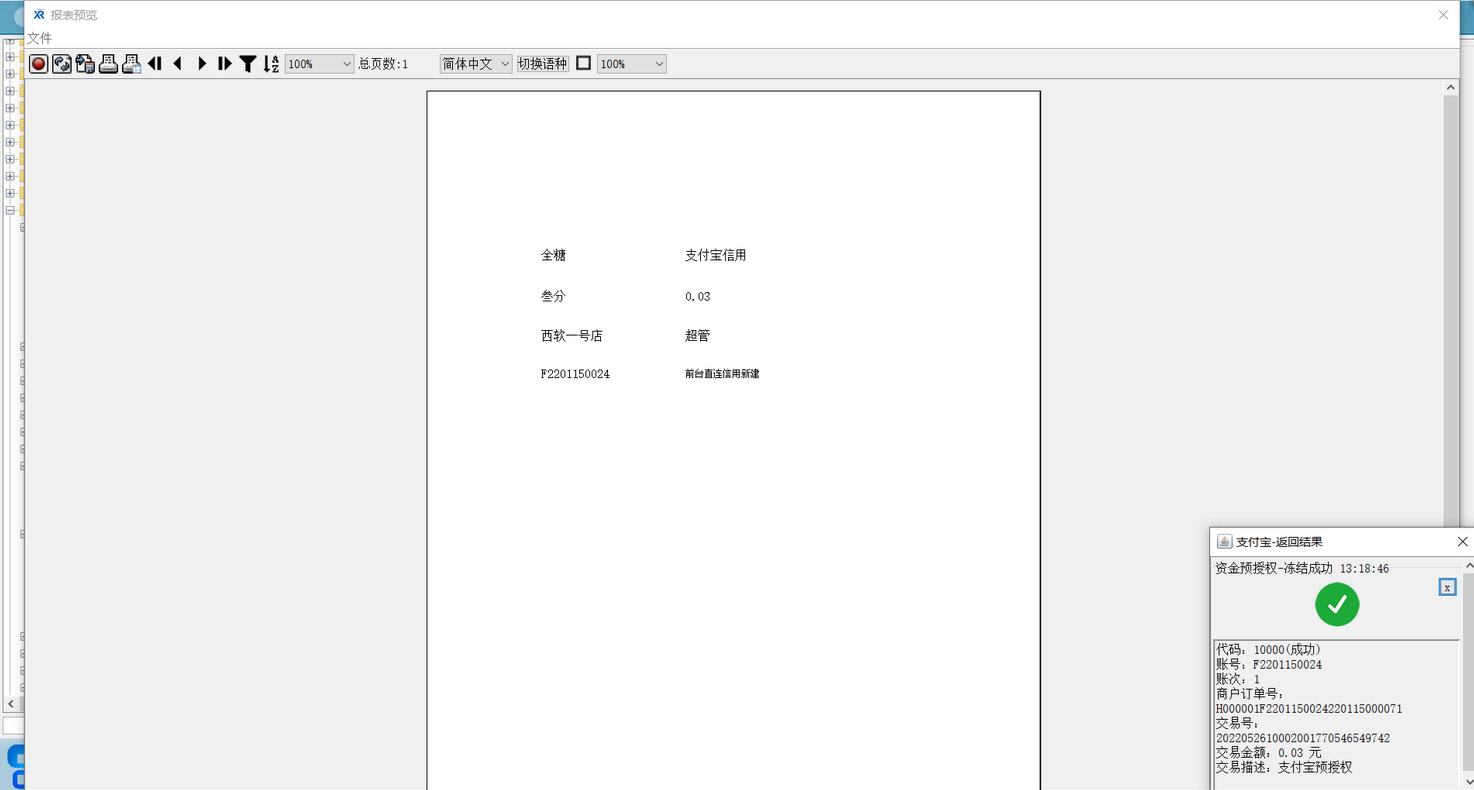The width and height of the screenshot is (1474, 790).
Task: Click the print icon
Action: [x=108, y=64]
